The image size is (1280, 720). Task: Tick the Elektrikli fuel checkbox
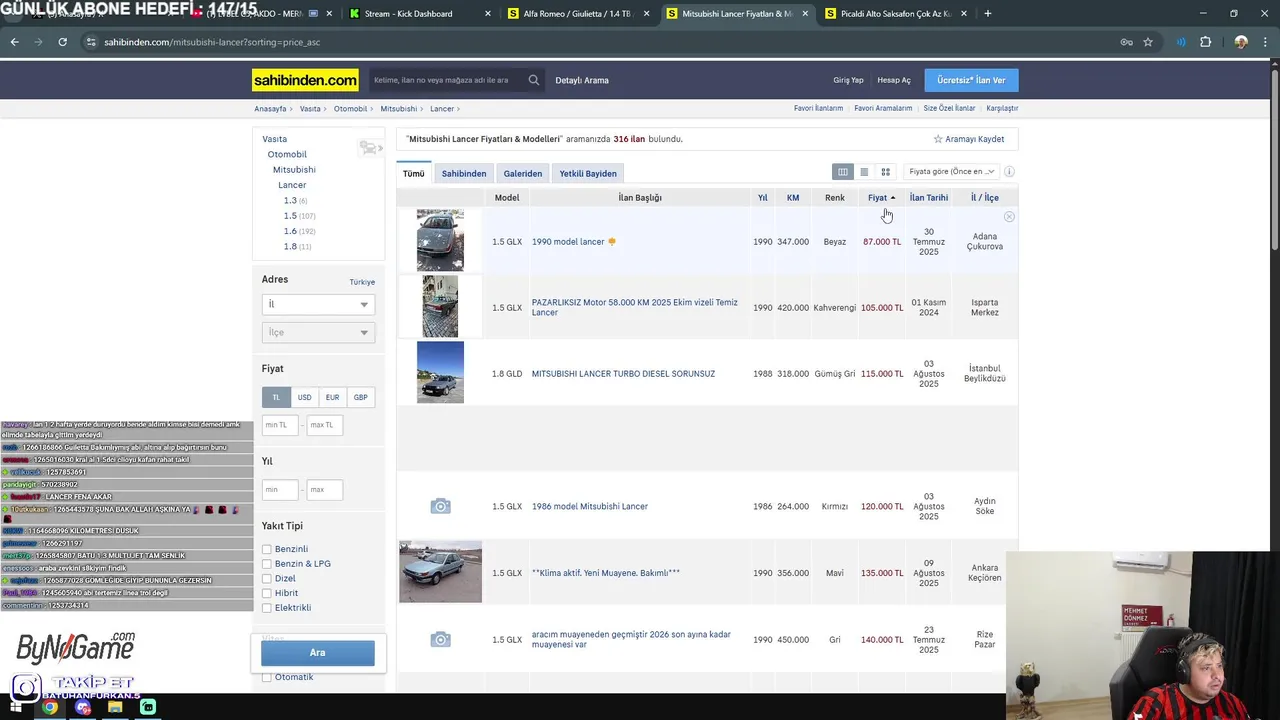point(267,608)
